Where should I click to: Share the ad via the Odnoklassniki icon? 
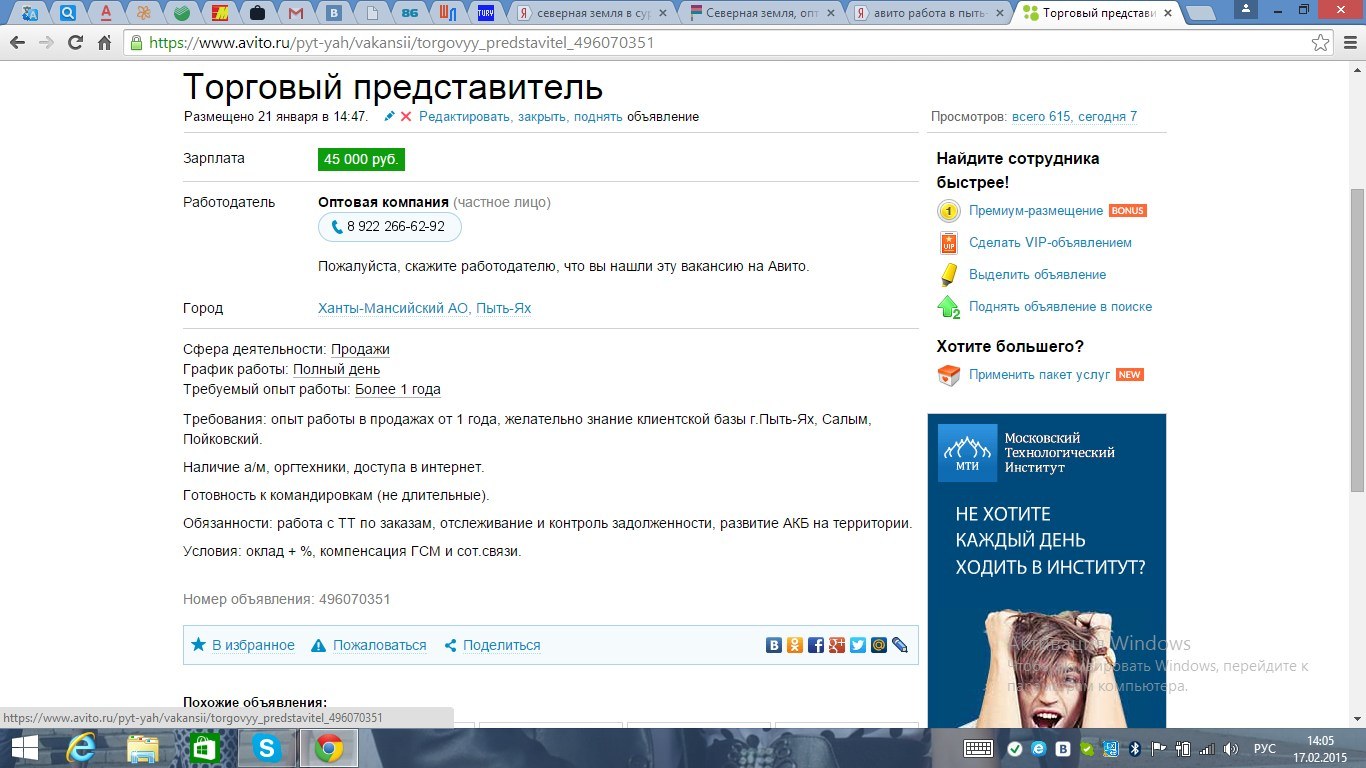[x=795, y=645]
